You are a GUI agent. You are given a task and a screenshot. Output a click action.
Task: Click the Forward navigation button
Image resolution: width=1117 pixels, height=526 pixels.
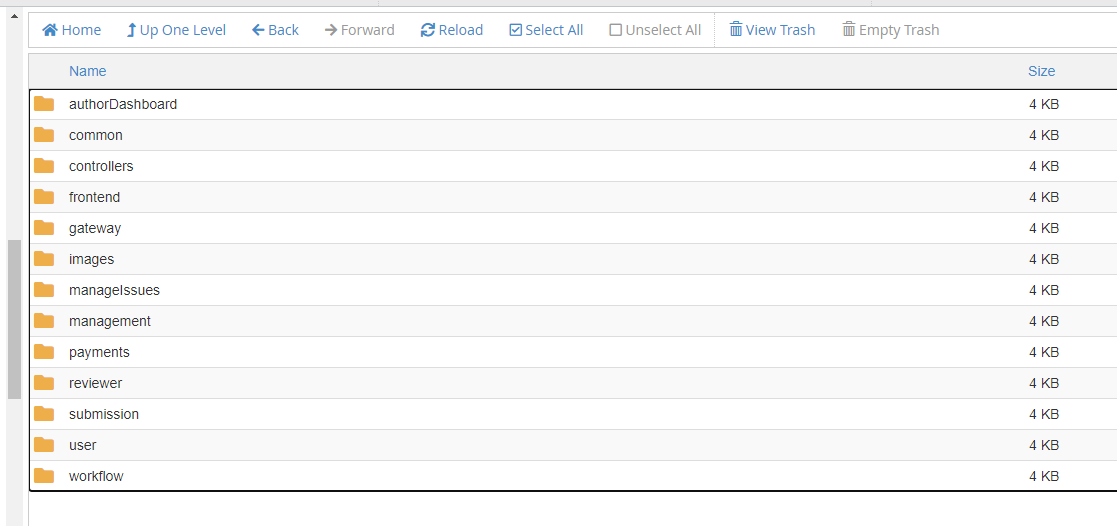360,30
